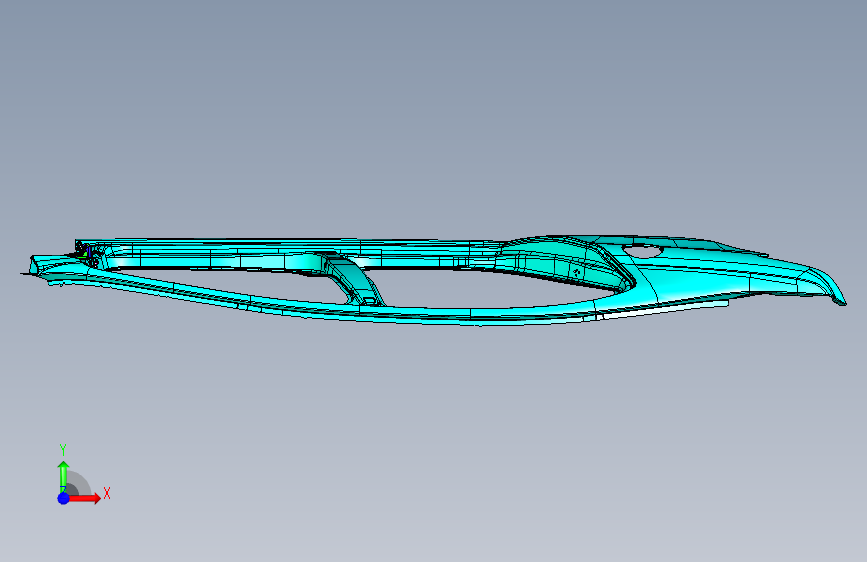Screen dimensions: 867x562
Task: Click the blue Z axis dot on the triad
Action: click(x=64, y=498)
